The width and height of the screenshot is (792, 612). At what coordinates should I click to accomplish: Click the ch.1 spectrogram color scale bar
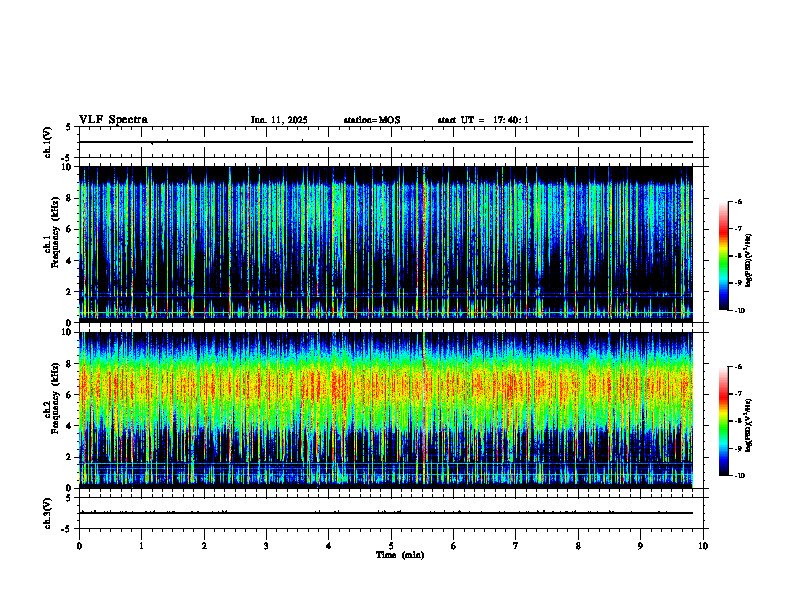[724, 256]
